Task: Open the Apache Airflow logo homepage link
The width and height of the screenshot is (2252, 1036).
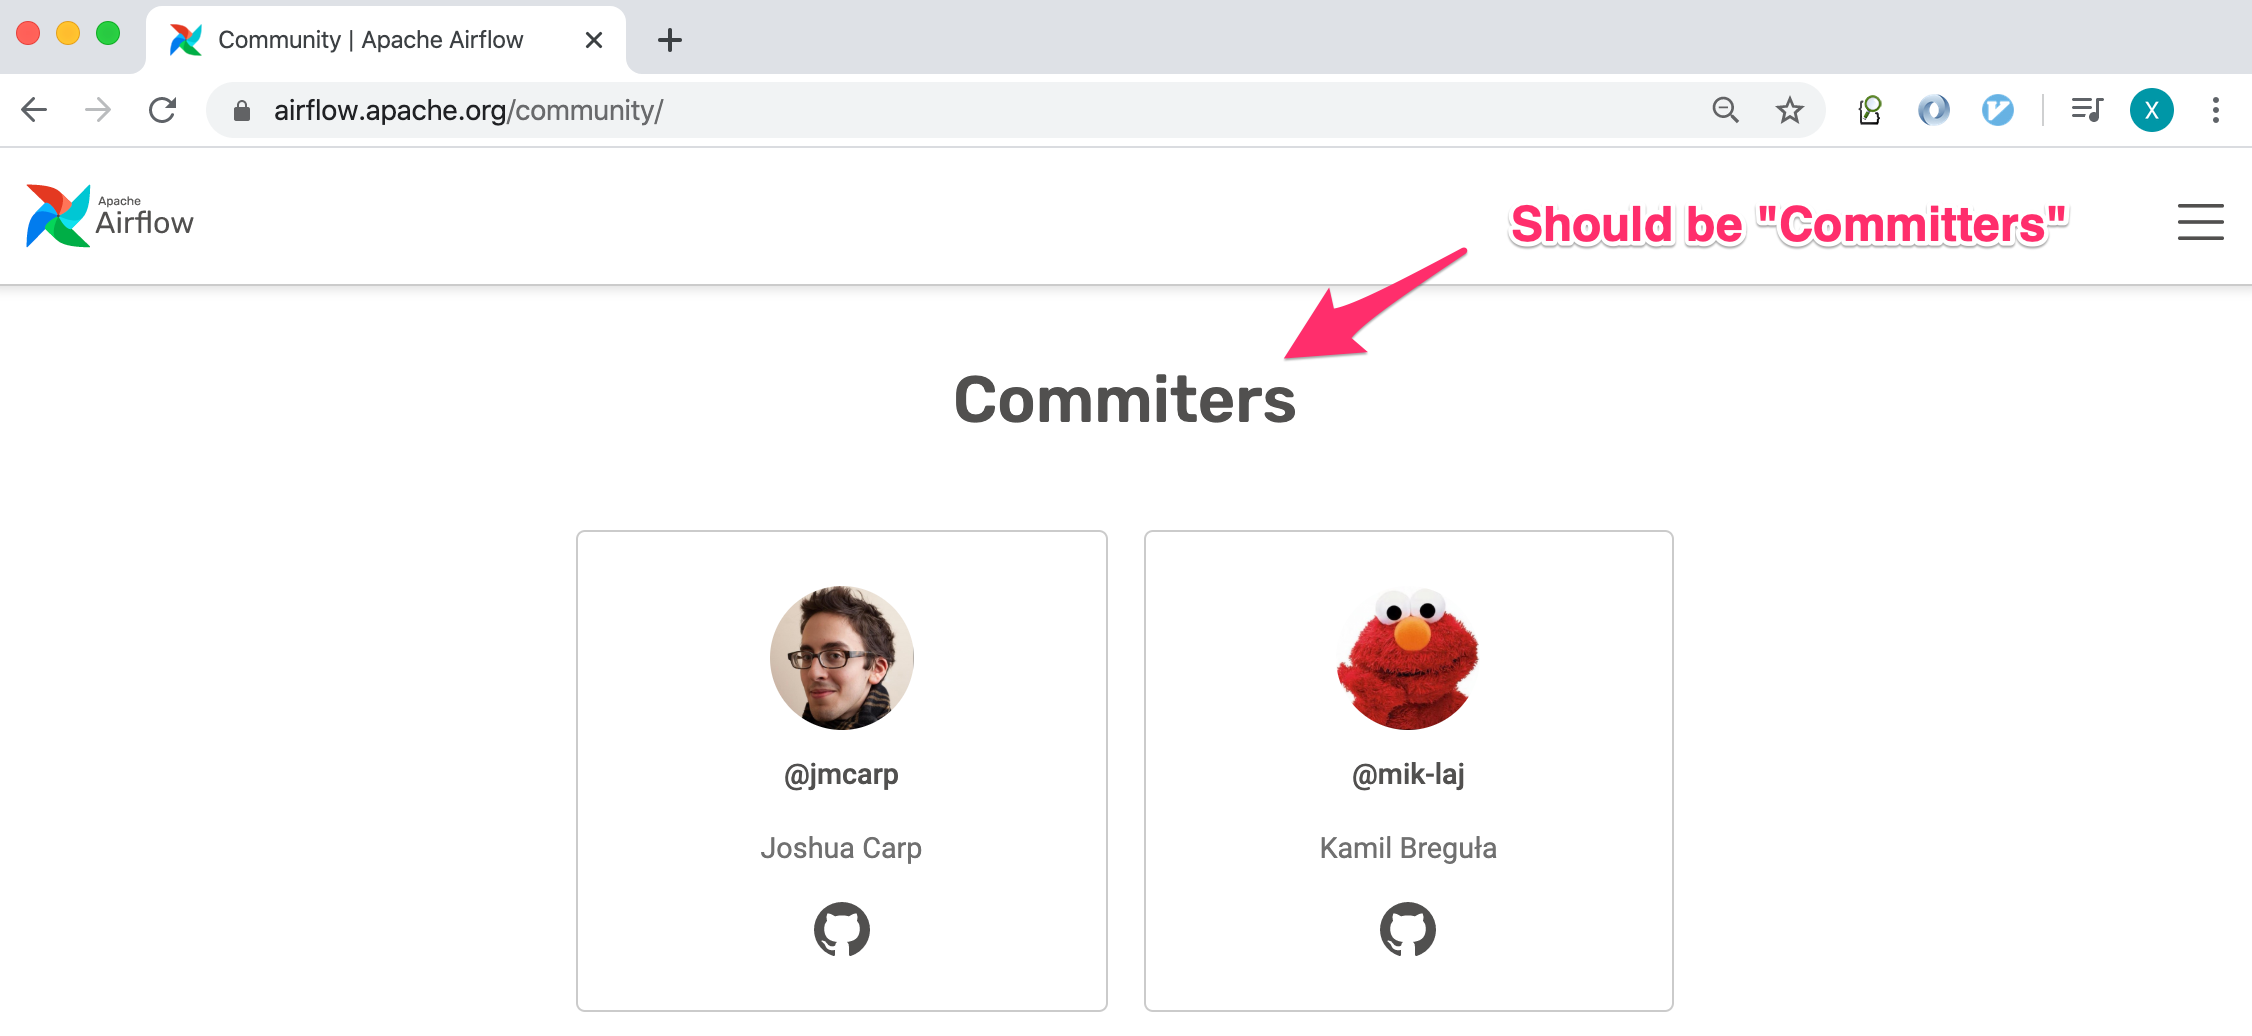Action: coord(110,214)
